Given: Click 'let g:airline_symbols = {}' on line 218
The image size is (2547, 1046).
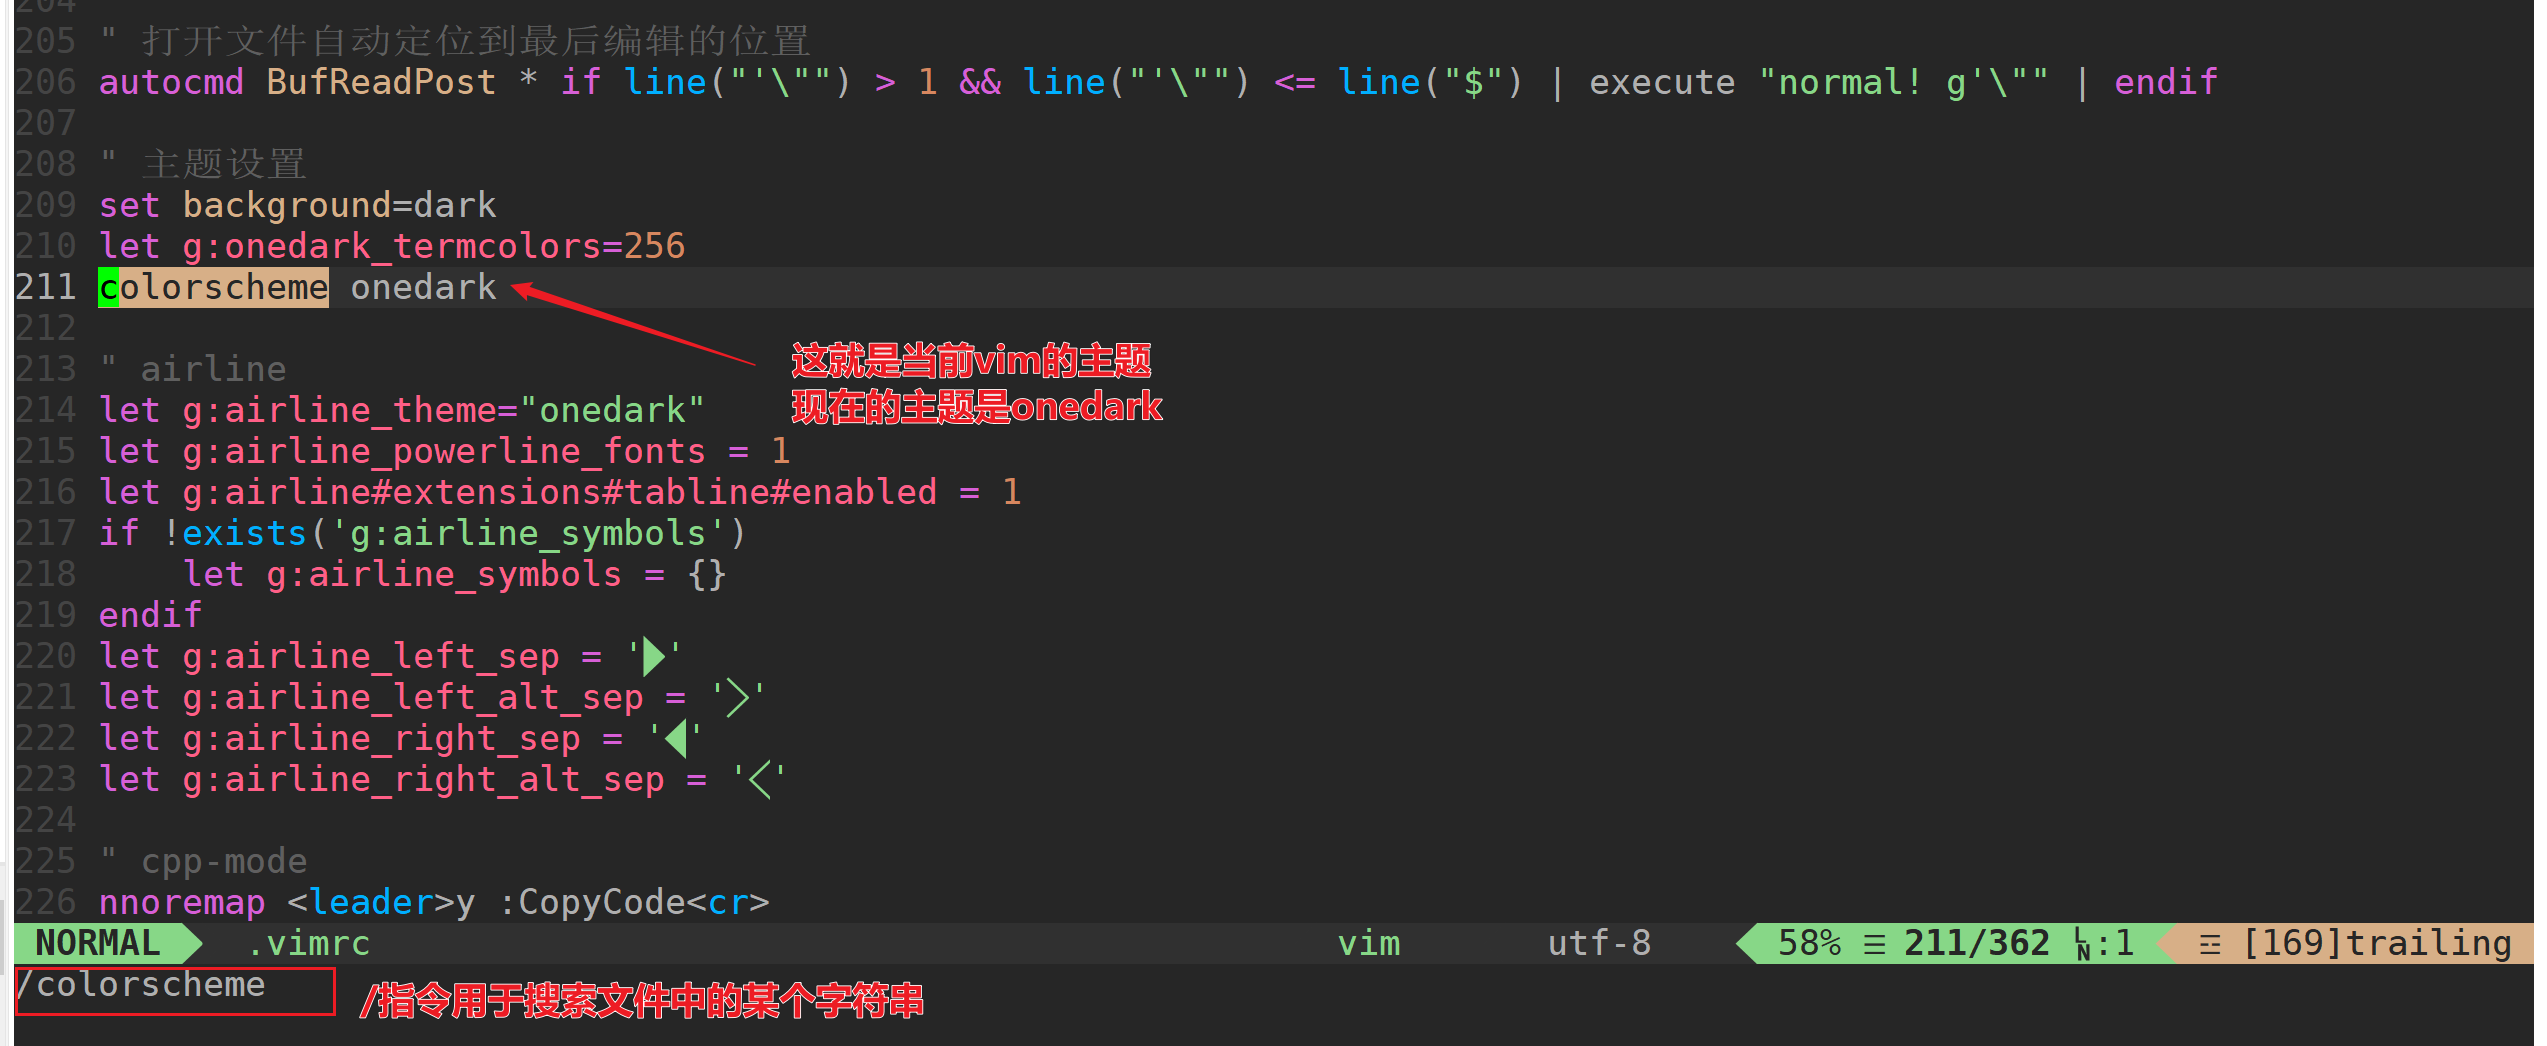Looking at the screenshot, I should [x=455, y=574].
